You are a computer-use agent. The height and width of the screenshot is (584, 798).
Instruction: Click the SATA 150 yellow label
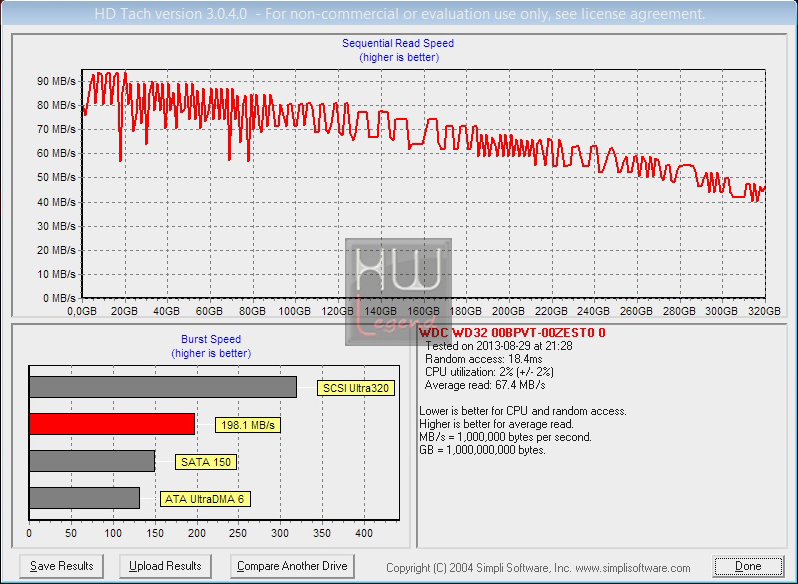point(206,462)
